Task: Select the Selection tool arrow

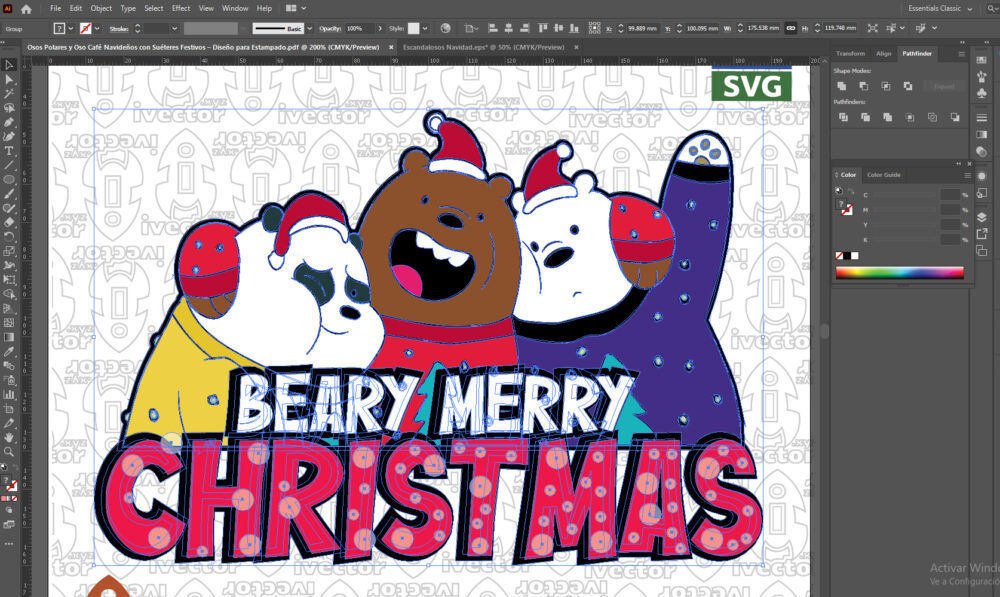Action: [x=9, y=65]
